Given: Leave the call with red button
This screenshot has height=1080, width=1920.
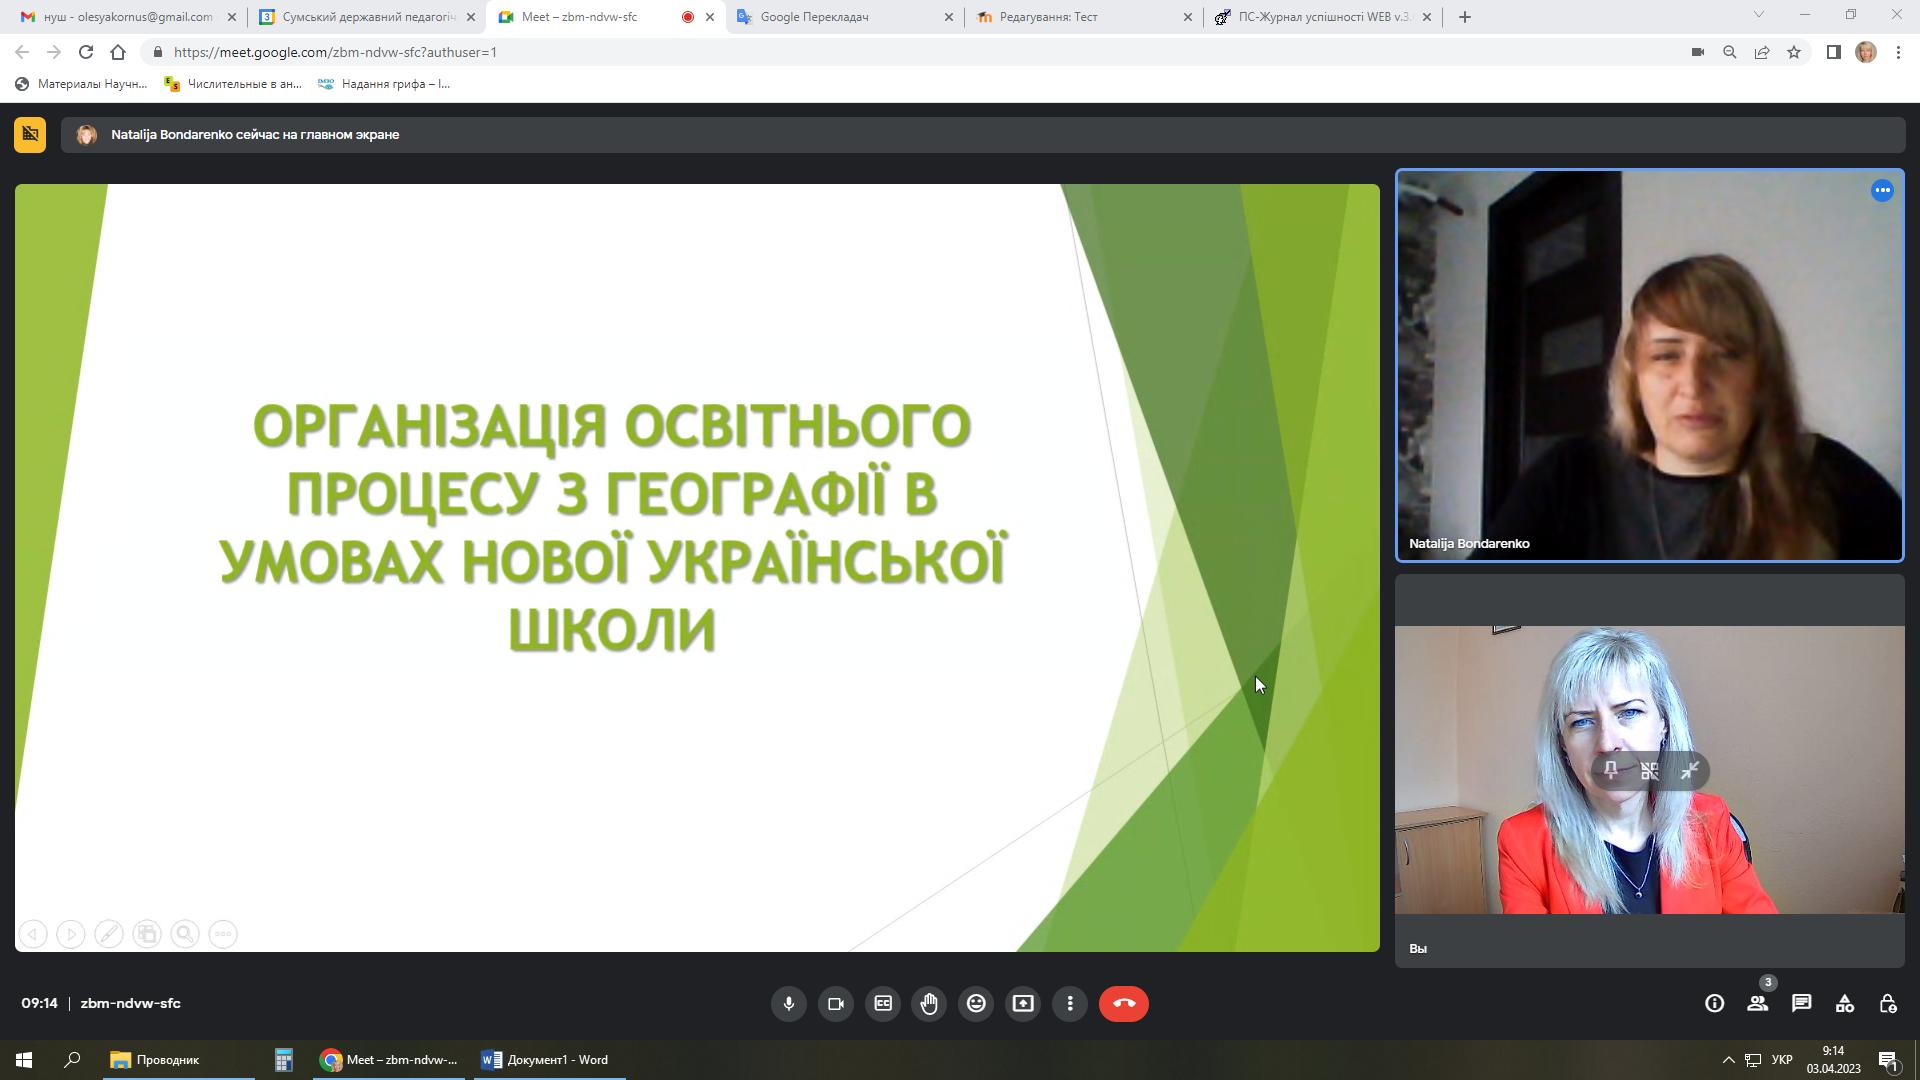Looking at the screenshot, I should click(1124, 1004).
